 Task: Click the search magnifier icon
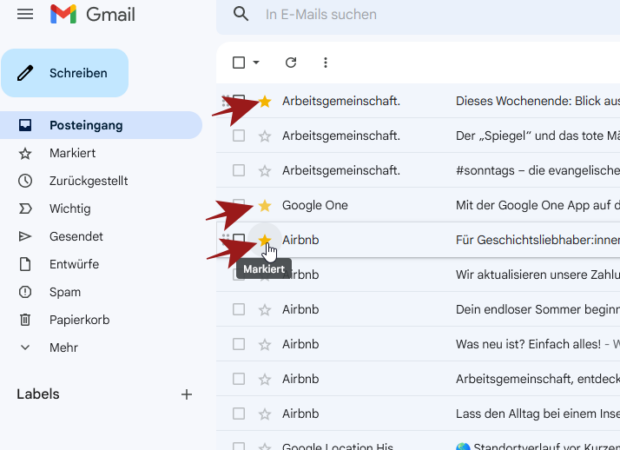pyautogui.click(x=241, y=14)
